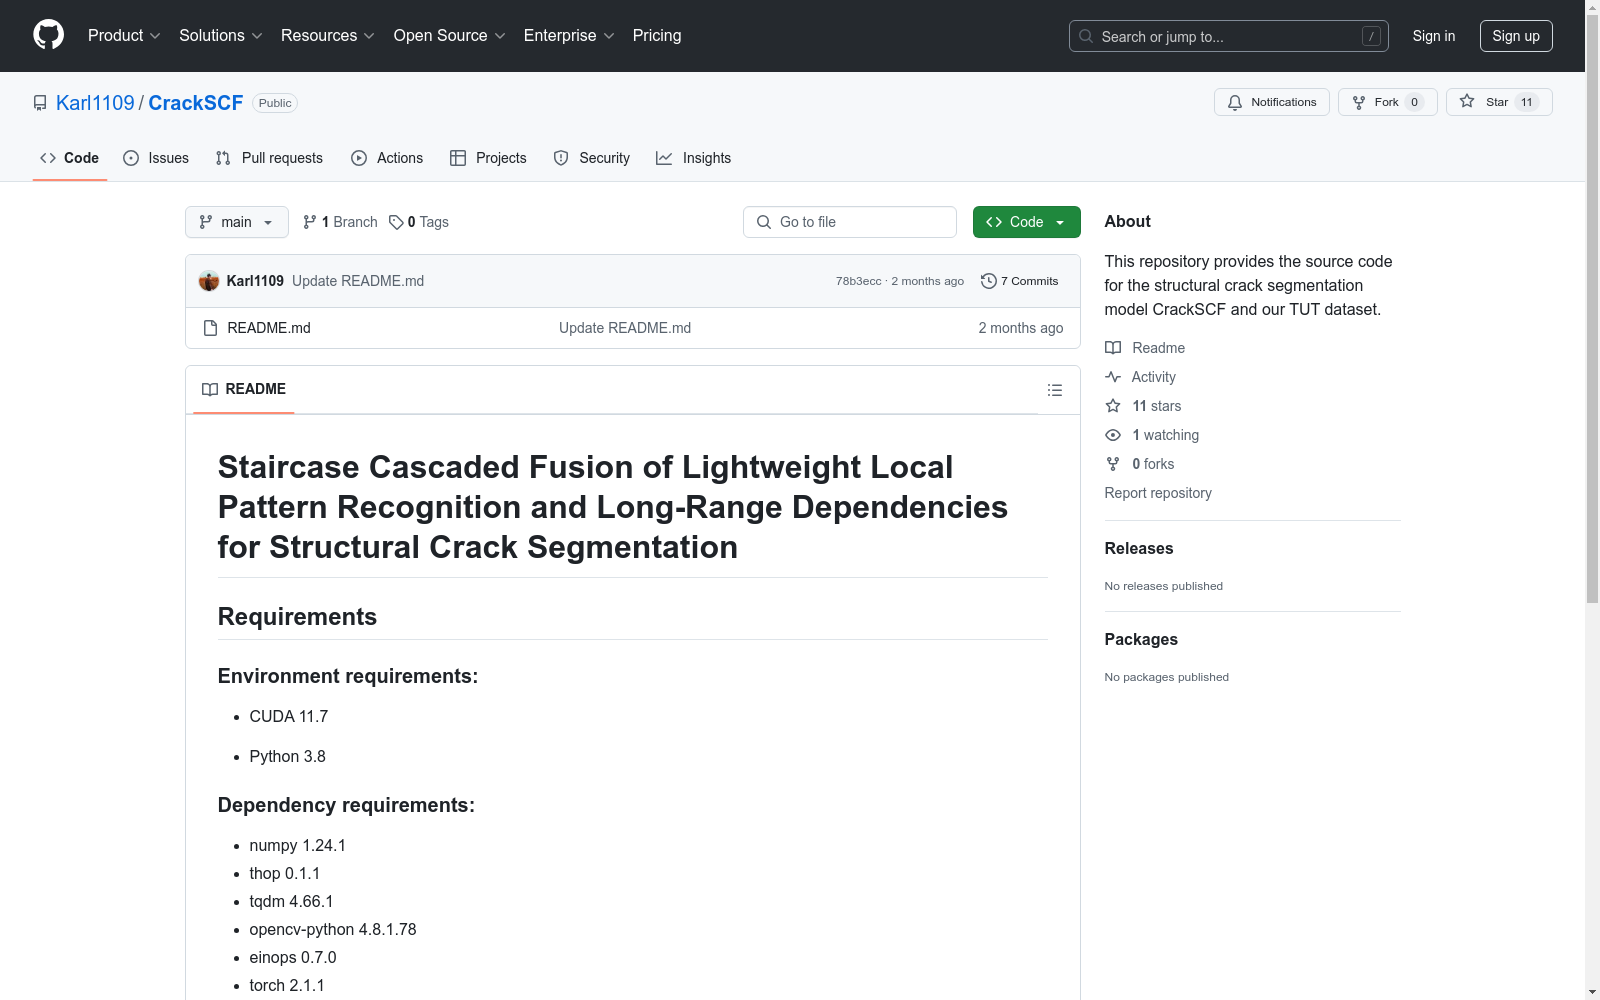The height and width of the screenshot is (1000, 1600).
Task: Switch to the Issues tab
Action: point(156,158)
